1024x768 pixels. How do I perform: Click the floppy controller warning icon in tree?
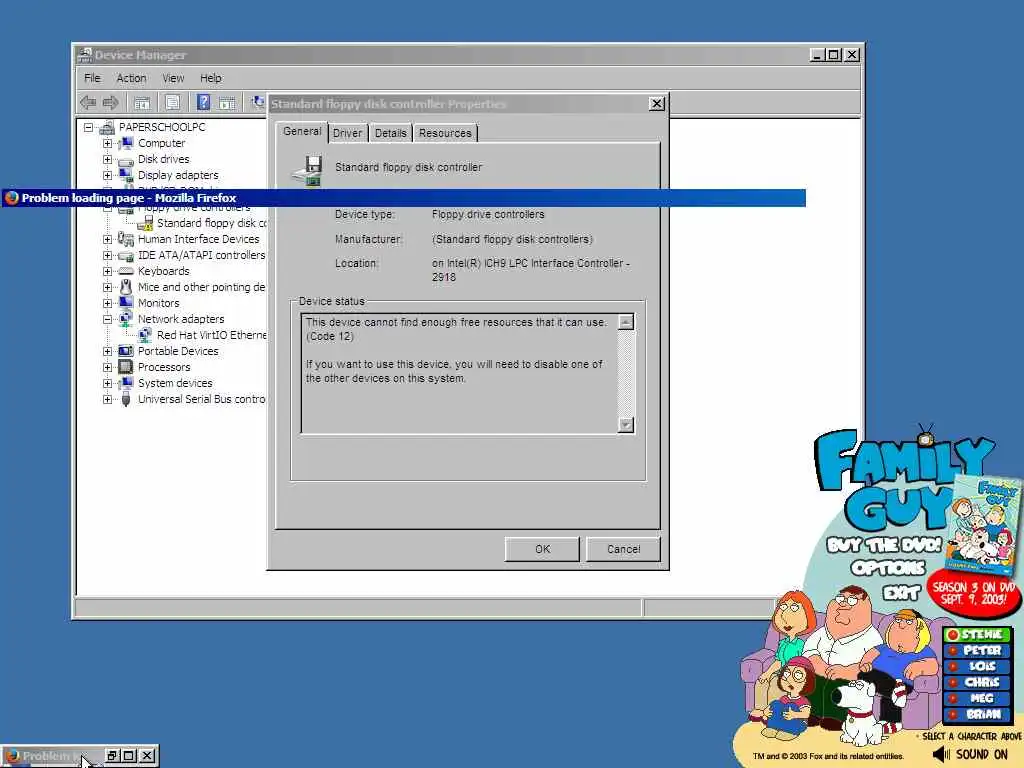coord(145,223)
